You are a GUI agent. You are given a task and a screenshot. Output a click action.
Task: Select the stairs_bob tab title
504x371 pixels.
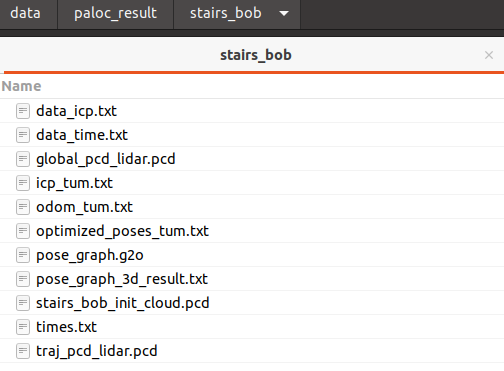[256, 55]
